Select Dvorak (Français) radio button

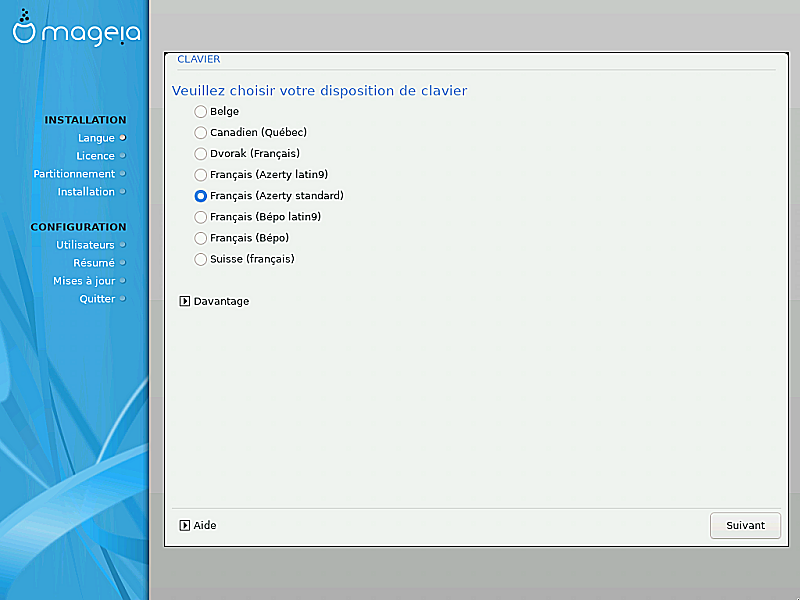(201, 154)
